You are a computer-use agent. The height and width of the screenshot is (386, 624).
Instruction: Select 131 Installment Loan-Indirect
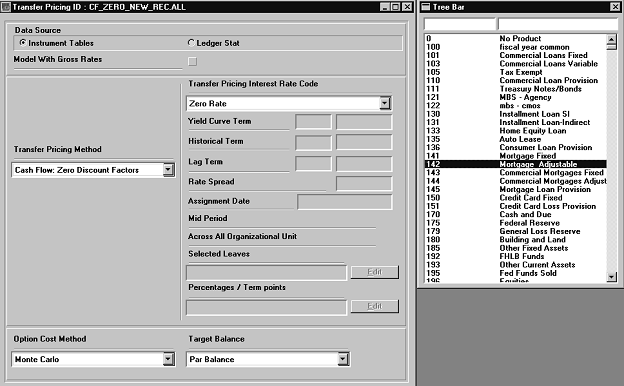point(516,122)
